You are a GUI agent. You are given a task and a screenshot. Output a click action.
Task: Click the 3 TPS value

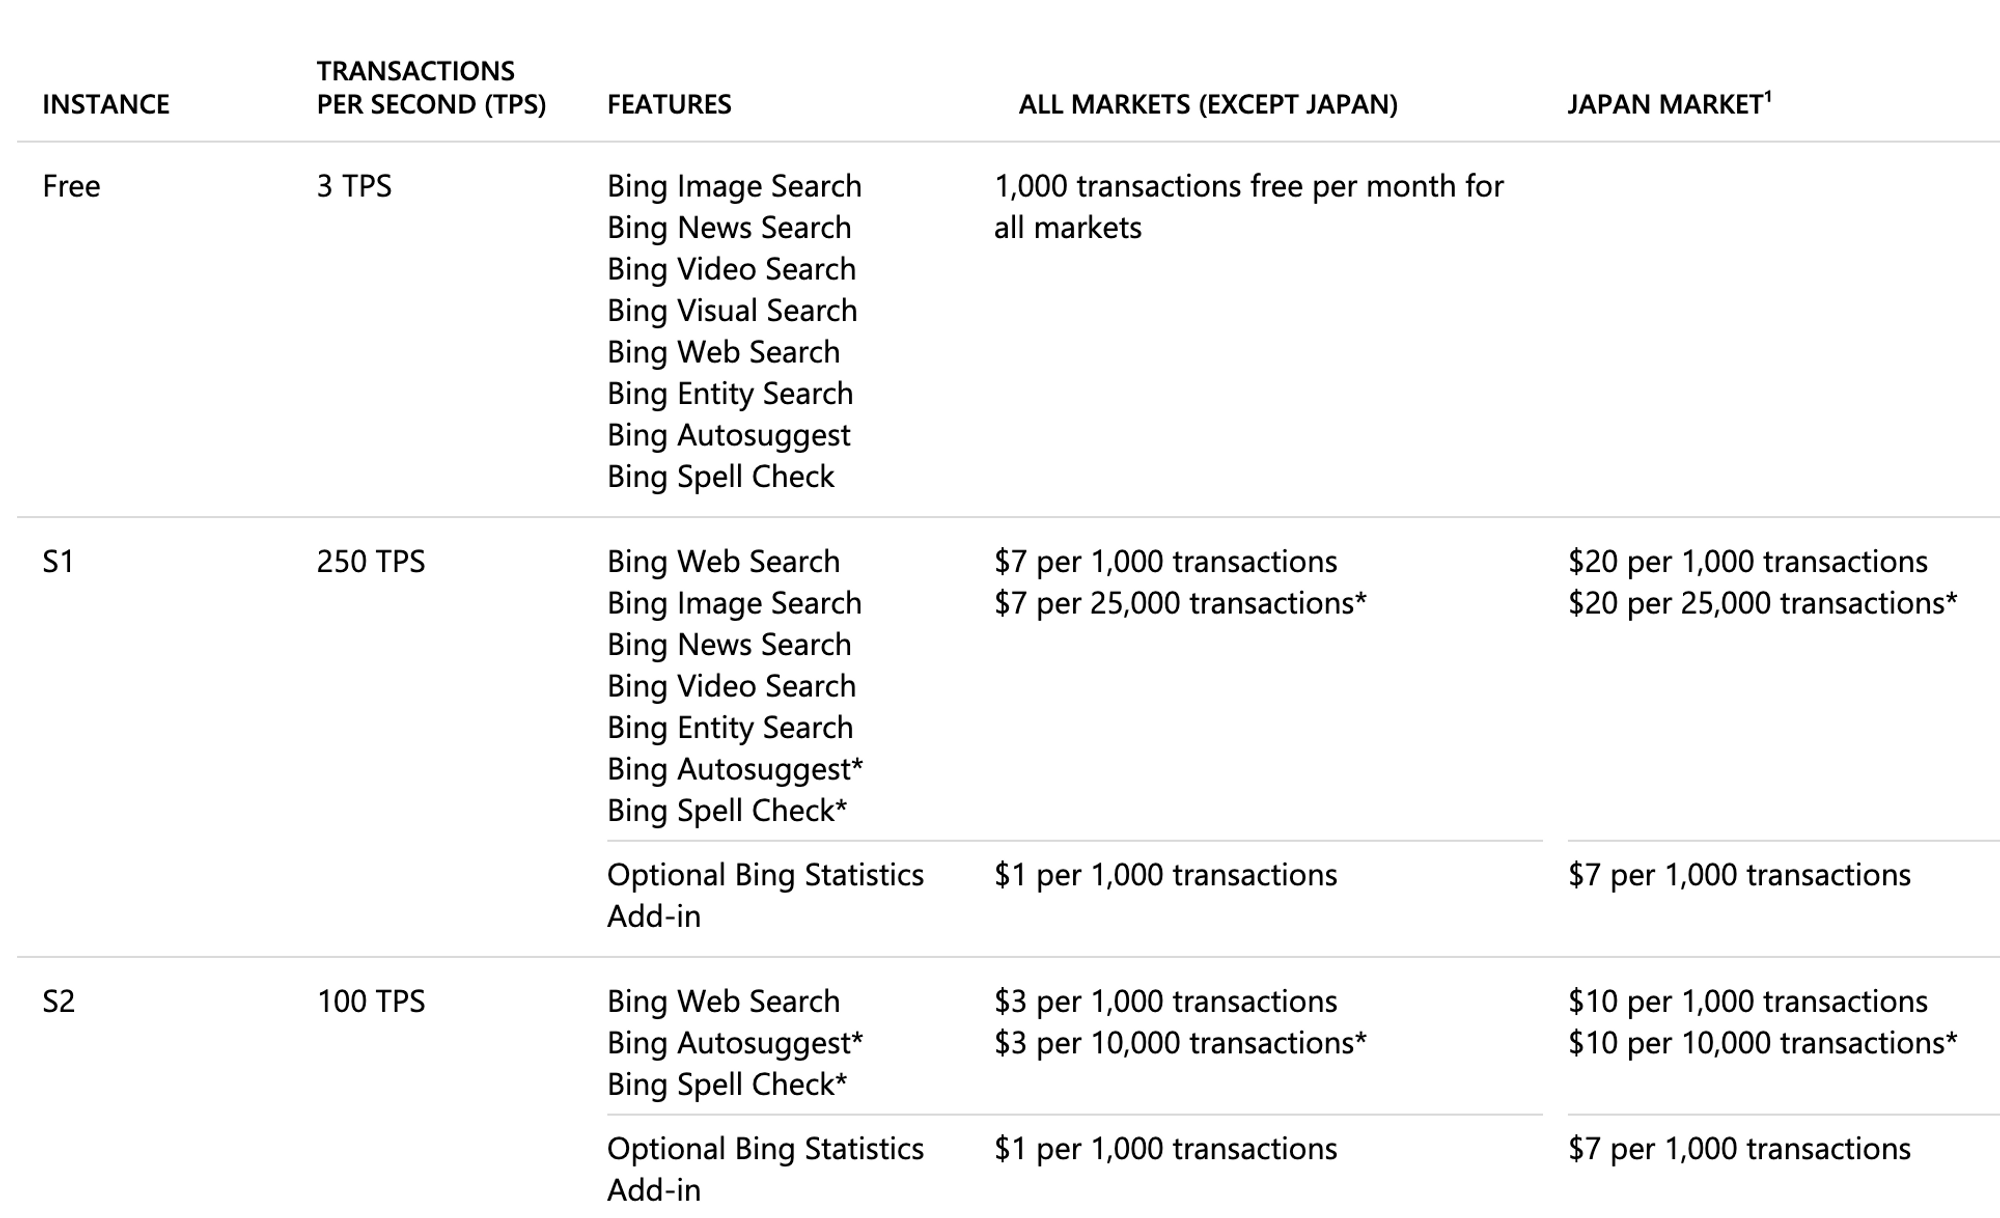(354, 186)
